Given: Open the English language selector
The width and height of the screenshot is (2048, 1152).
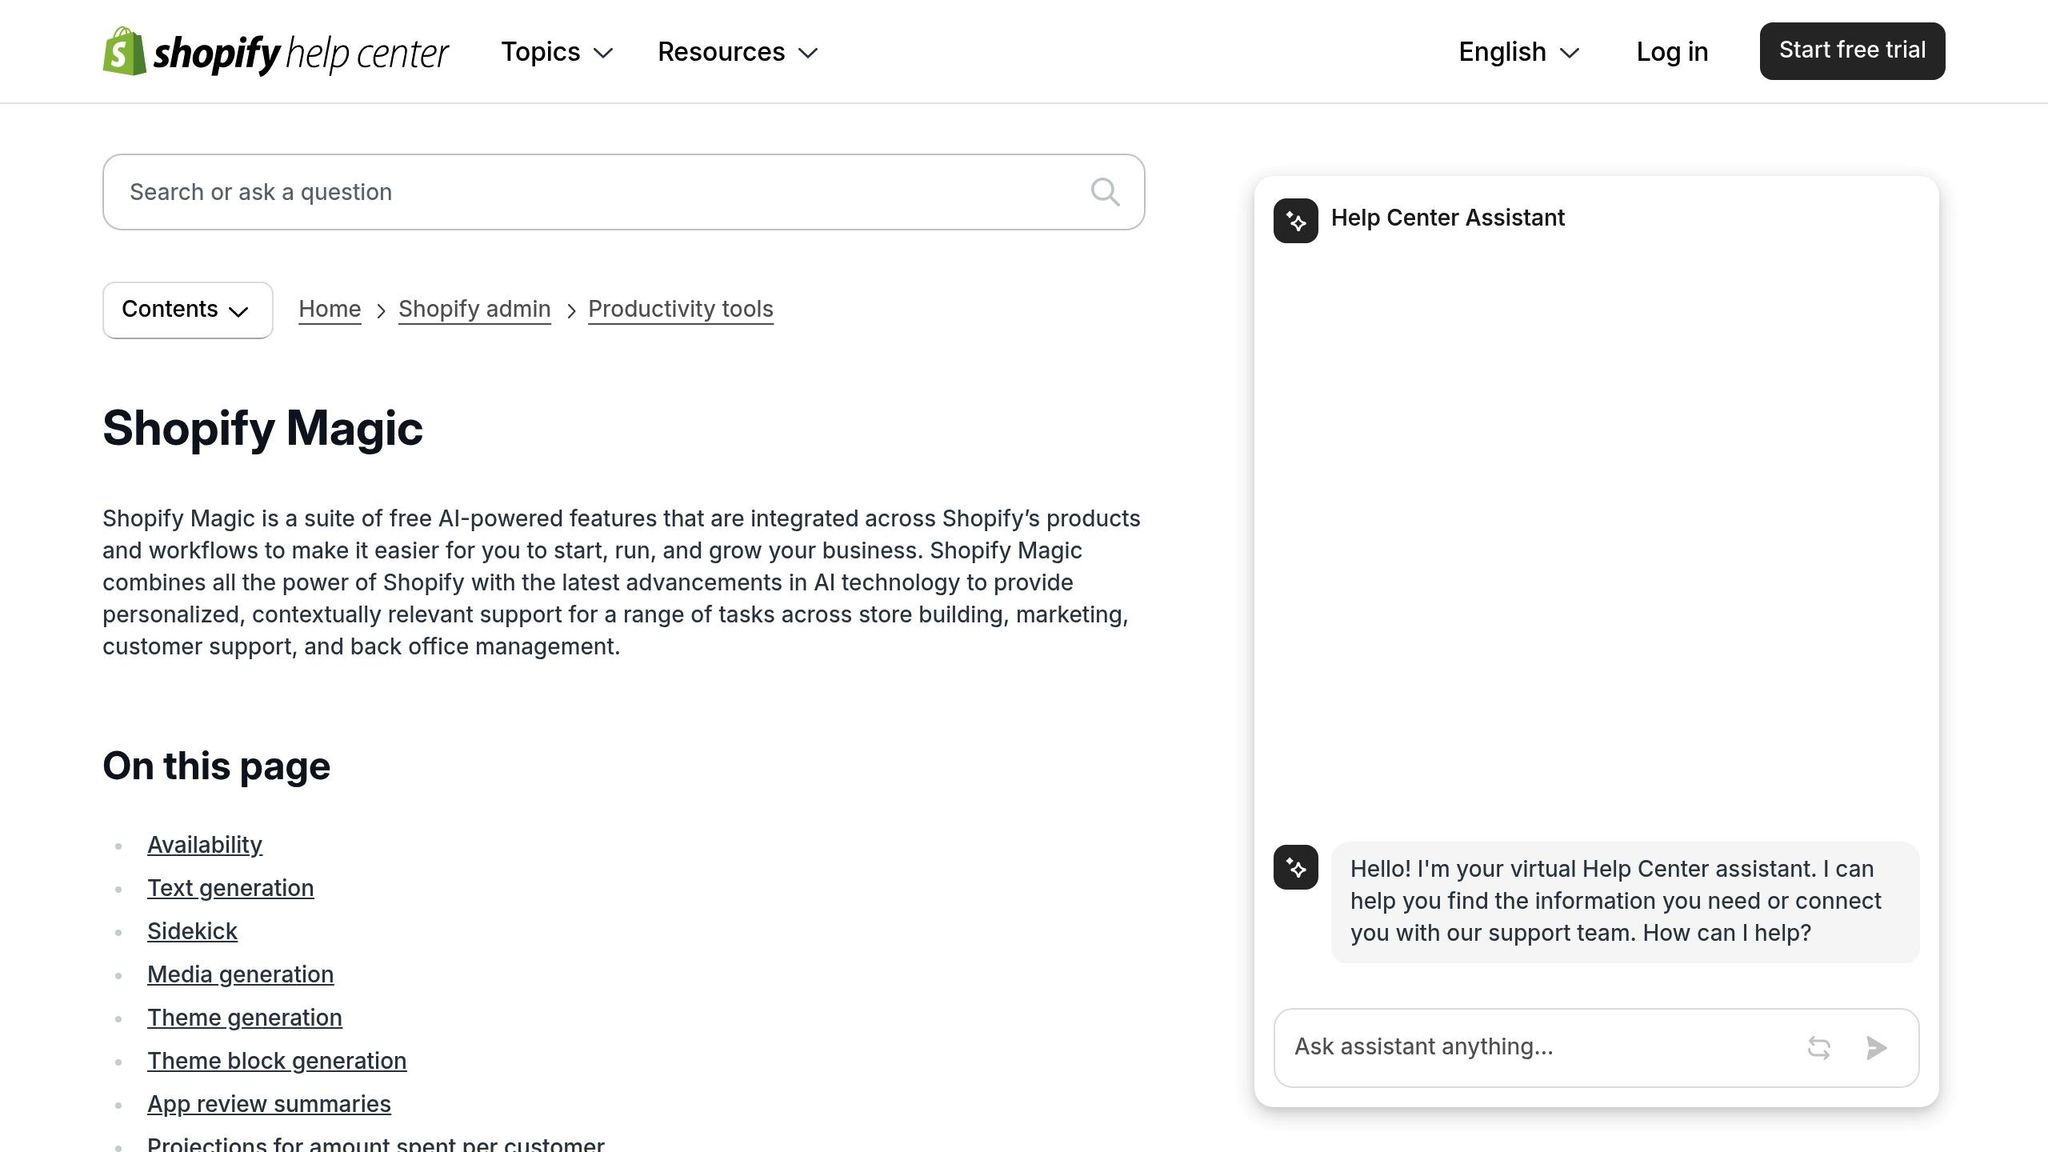Looking at the screenshot, I should pos(1518,52).
